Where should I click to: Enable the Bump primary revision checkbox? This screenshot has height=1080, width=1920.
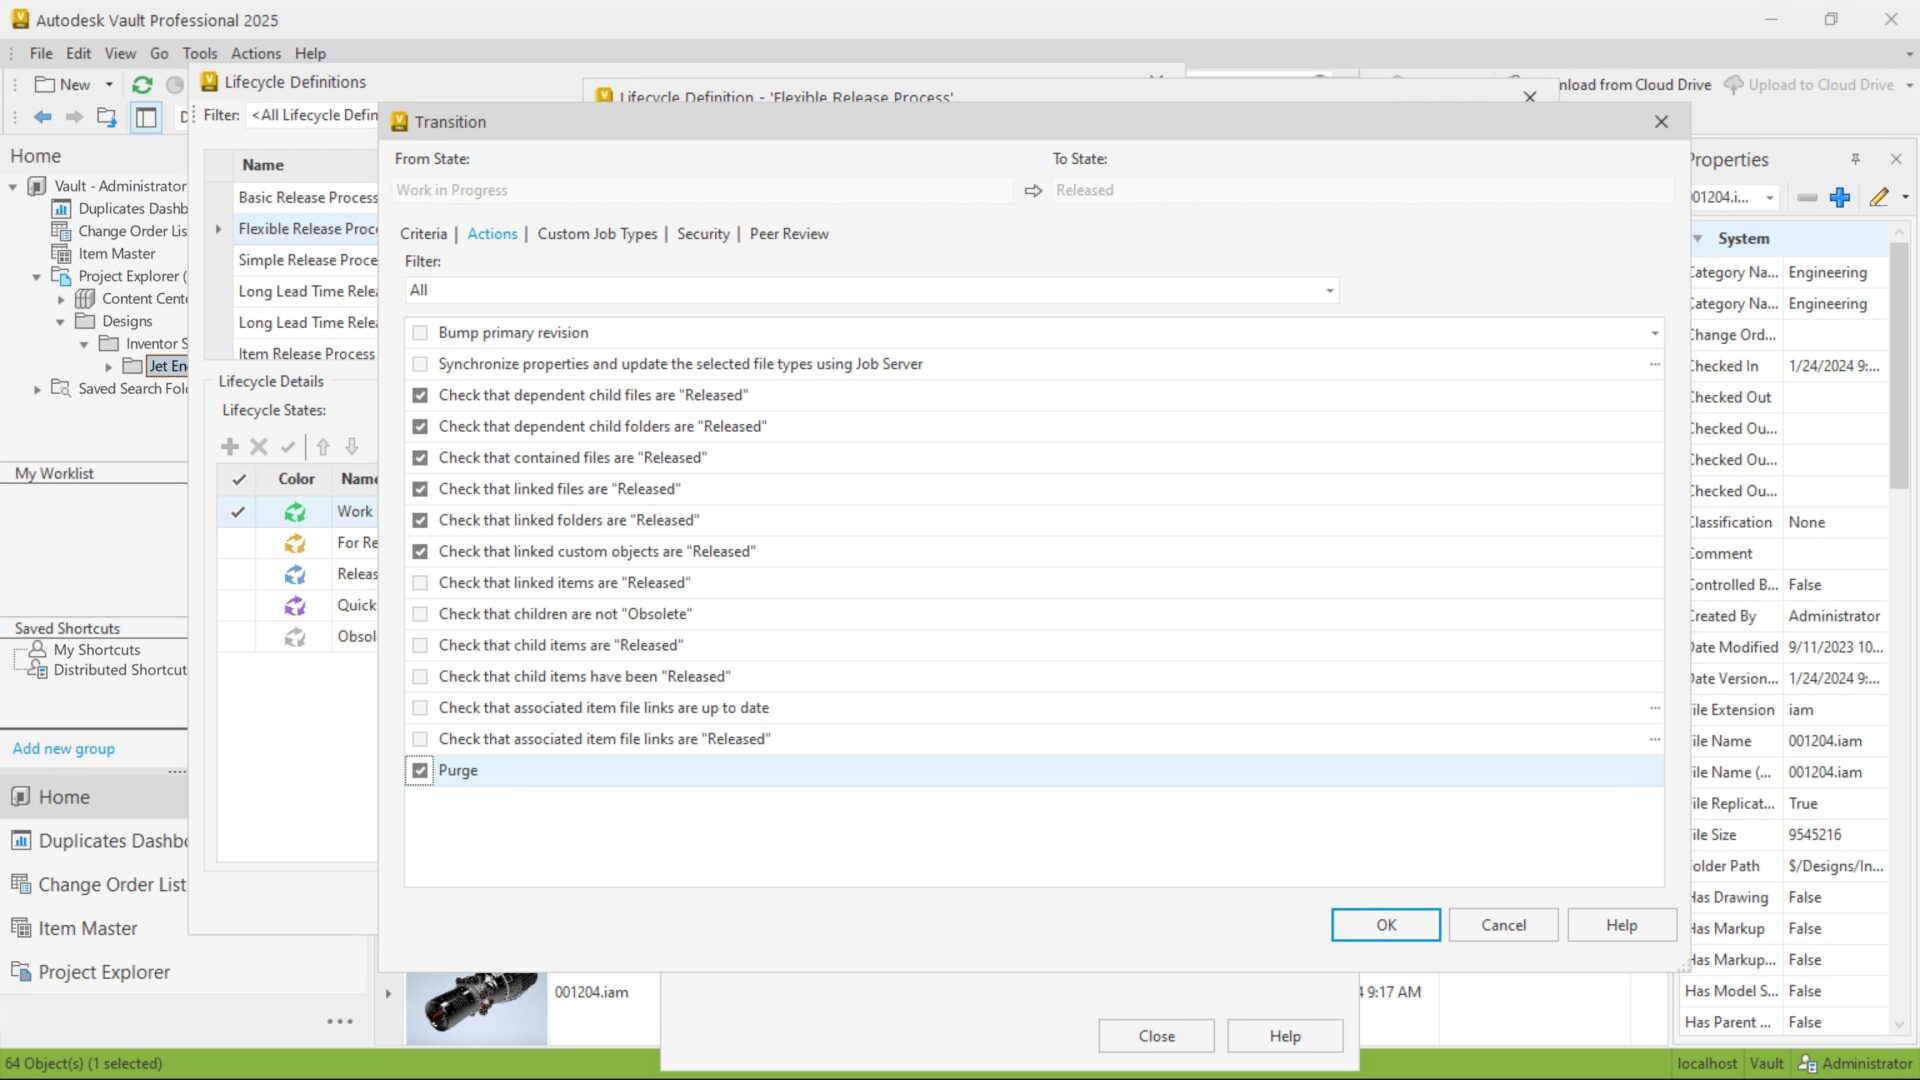420,333
